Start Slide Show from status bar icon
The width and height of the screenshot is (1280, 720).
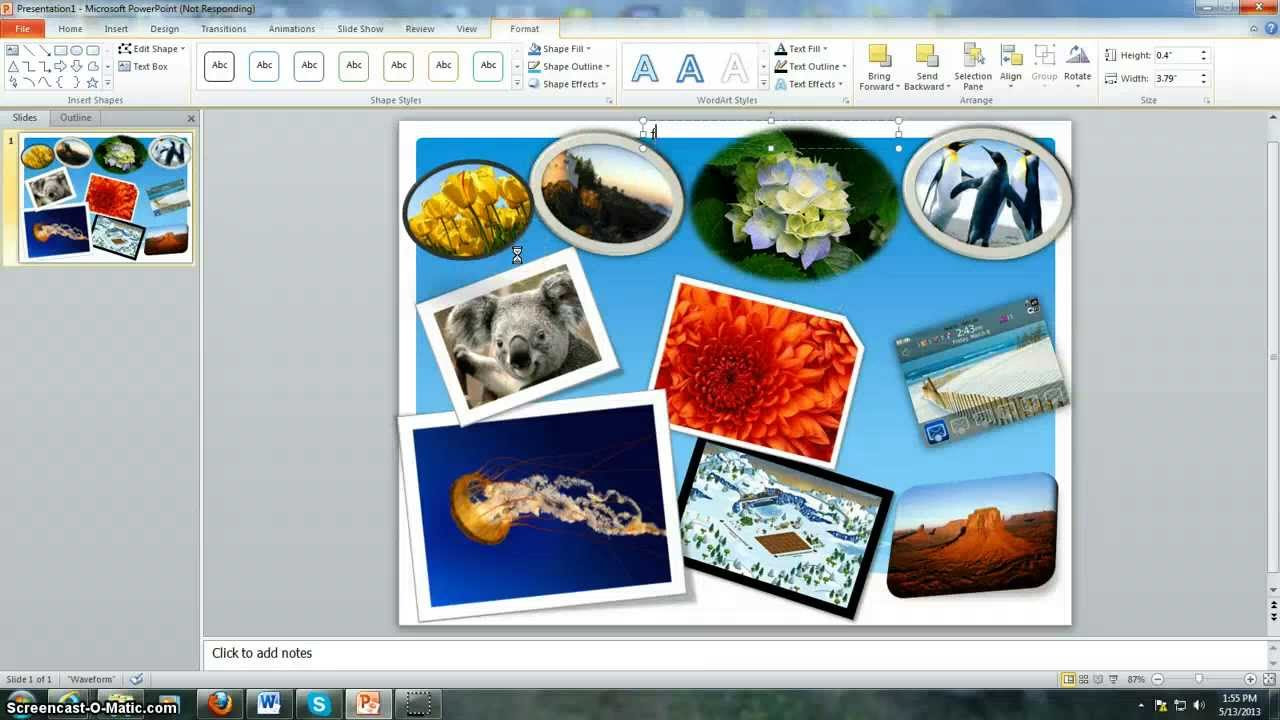pyautogui.click(x=1112, y=680)
